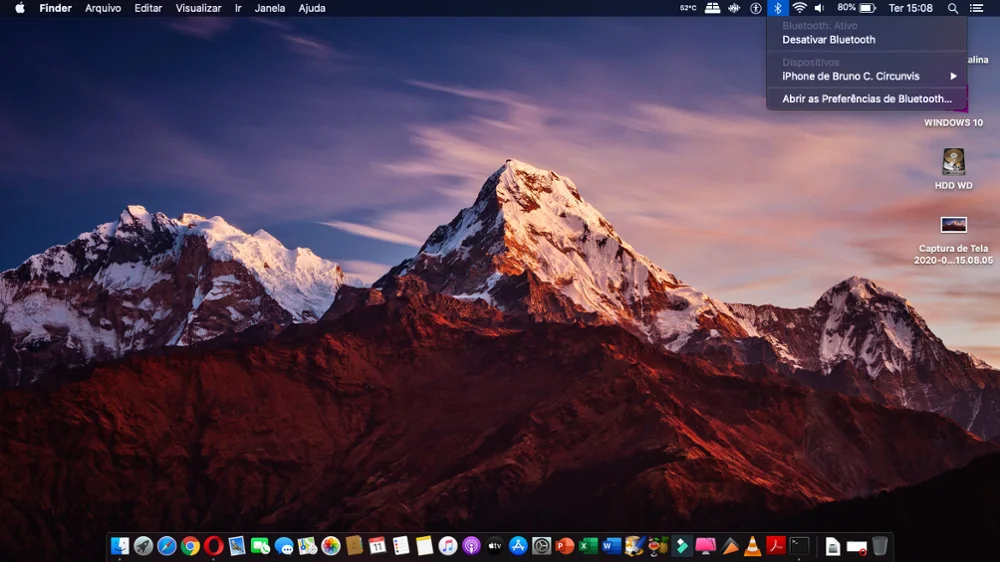Open Maps from the Dock
The width and height of the screenshot is (1000, 562).
[x=307, y=546]
